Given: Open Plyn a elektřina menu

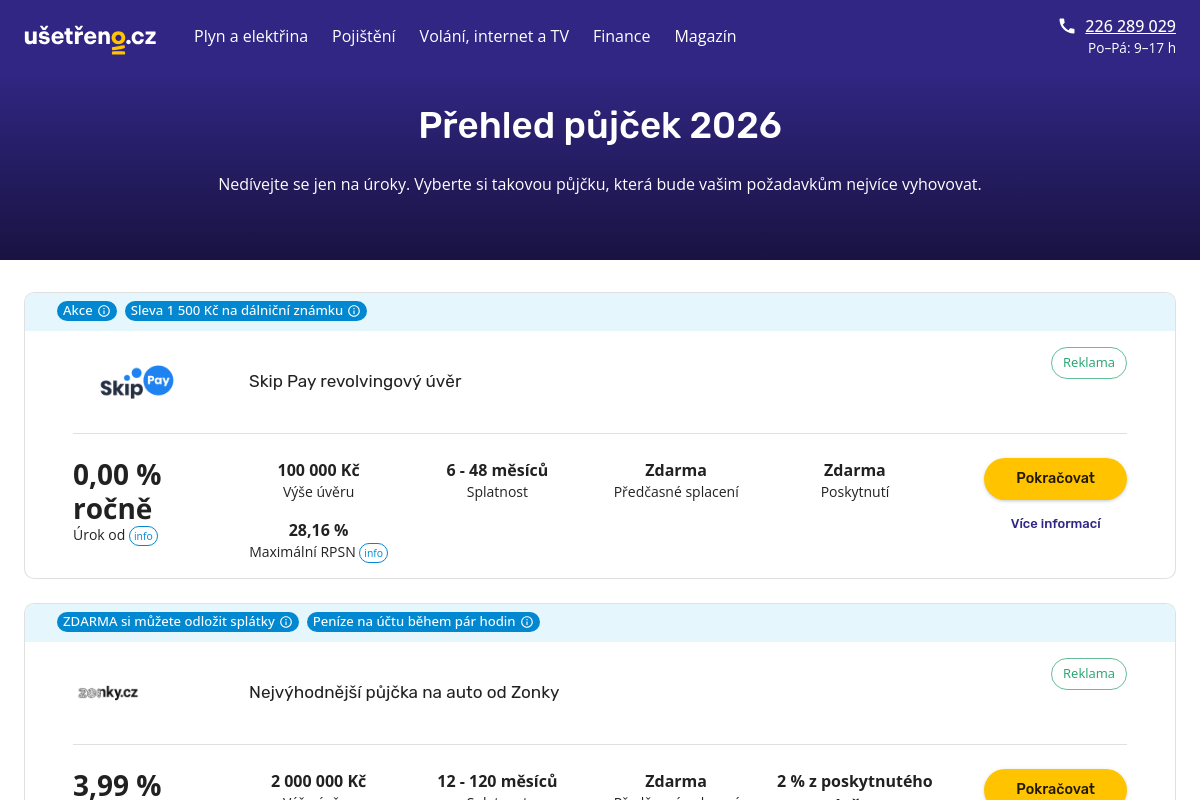Looking at the screenshot, I should (x=251, y=36).
